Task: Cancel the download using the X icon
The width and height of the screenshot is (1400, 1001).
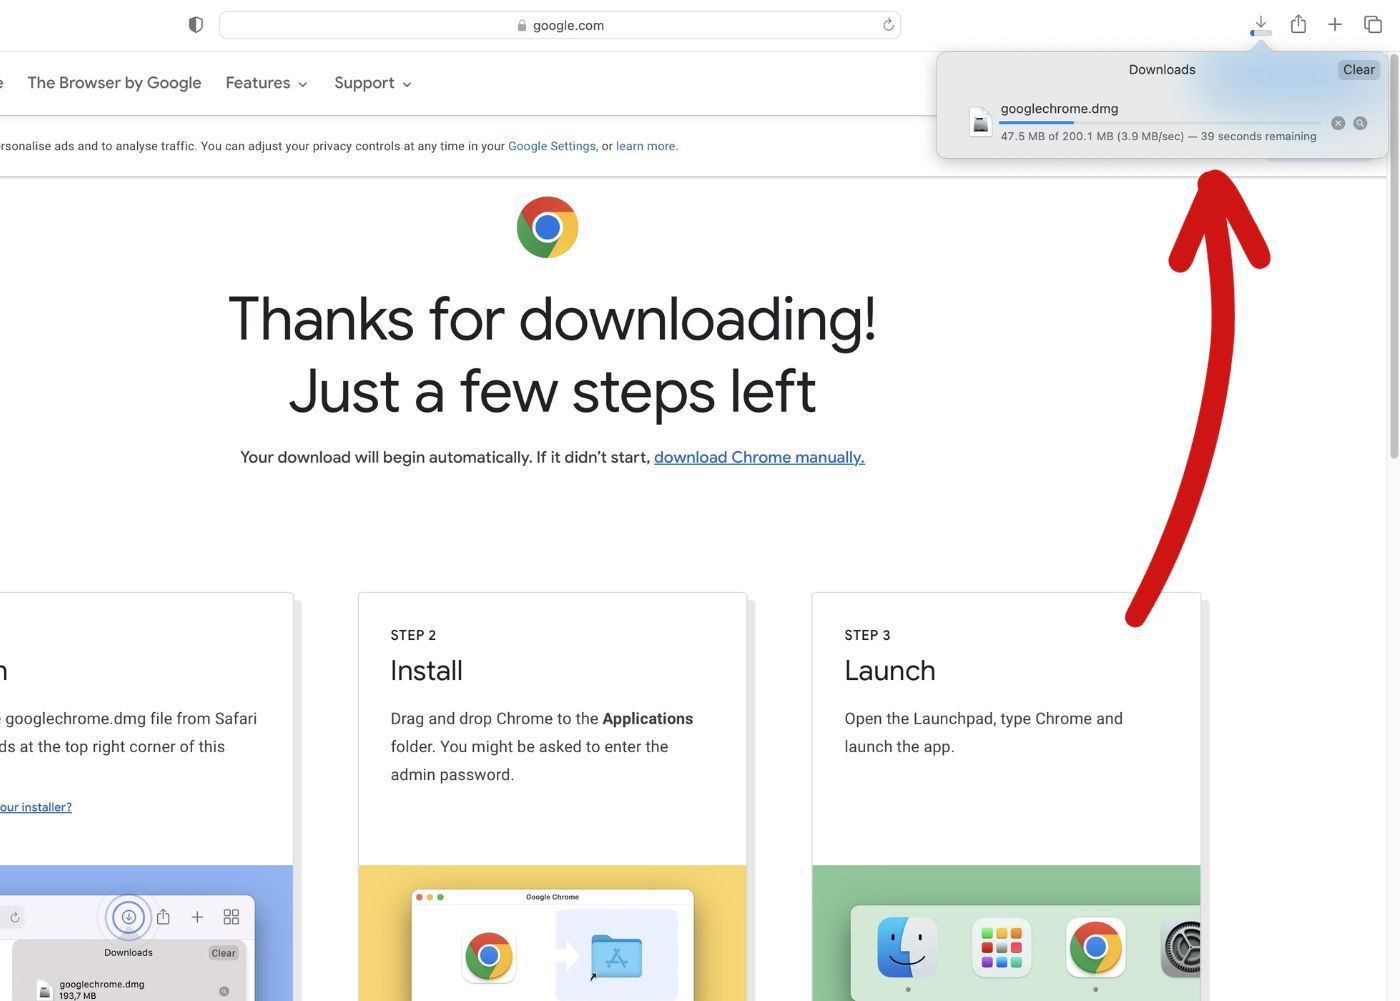Action: pyautogui.click(x=1338, y=123)
